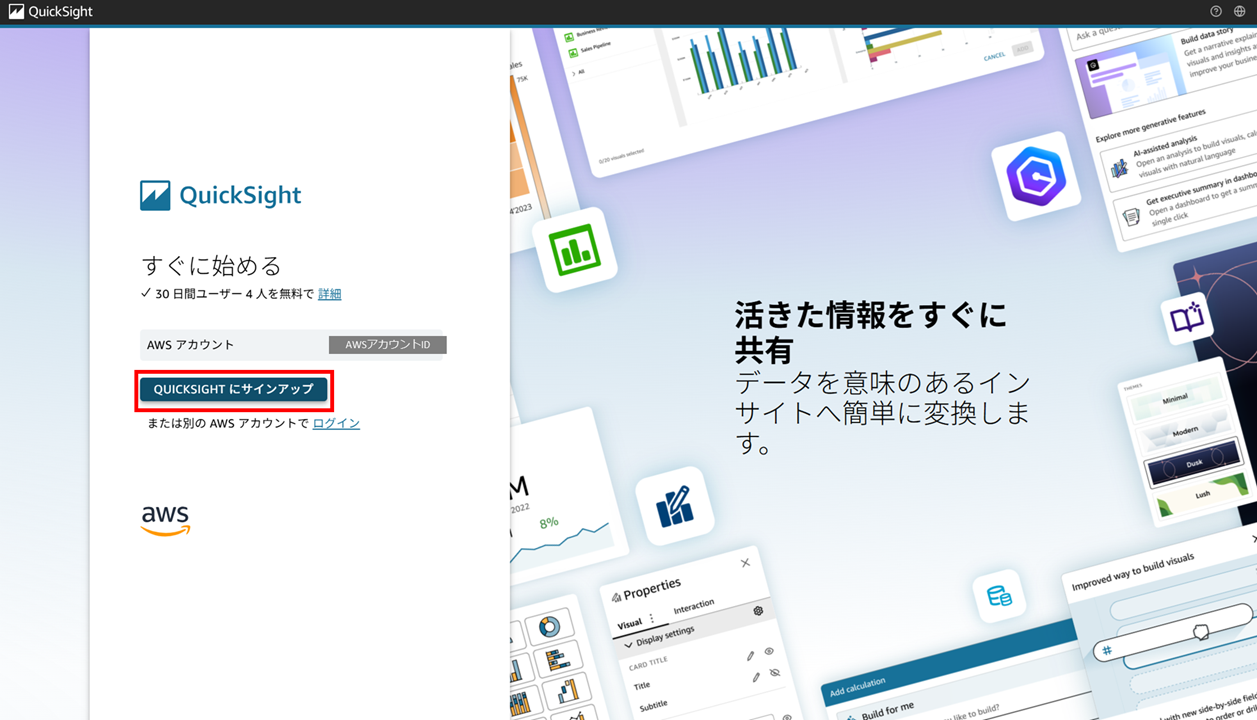
Task: Click the または別の AWS アカウントで text
Action: (228, 423)
